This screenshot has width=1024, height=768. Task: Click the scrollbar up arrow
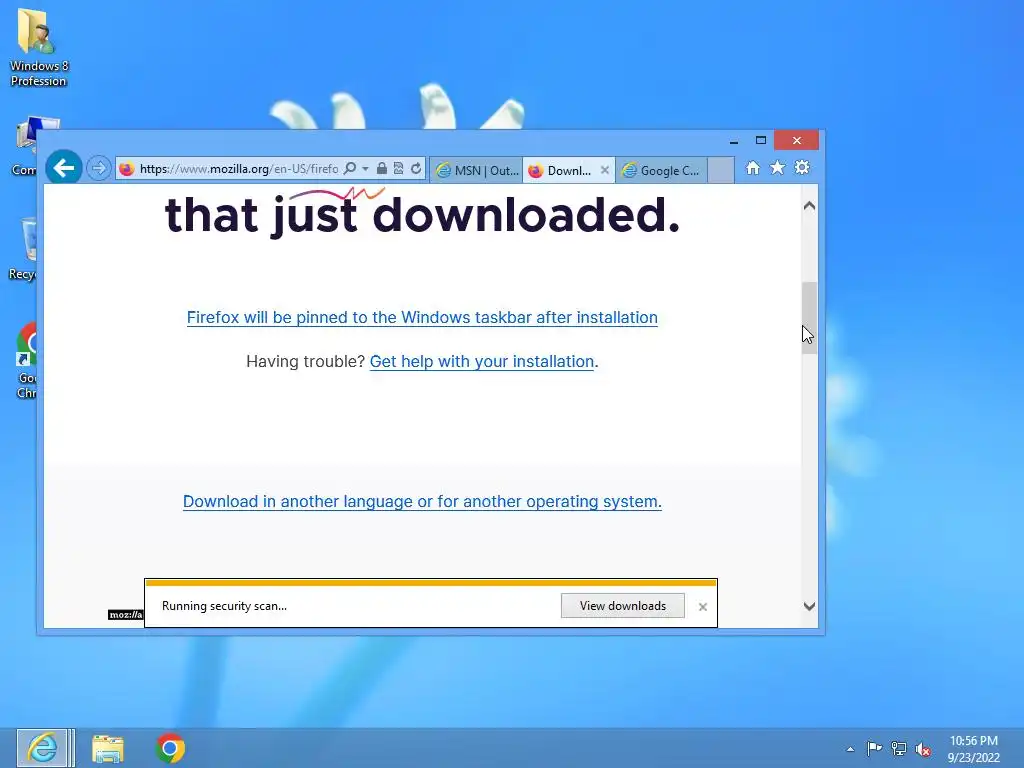(809, 206)
